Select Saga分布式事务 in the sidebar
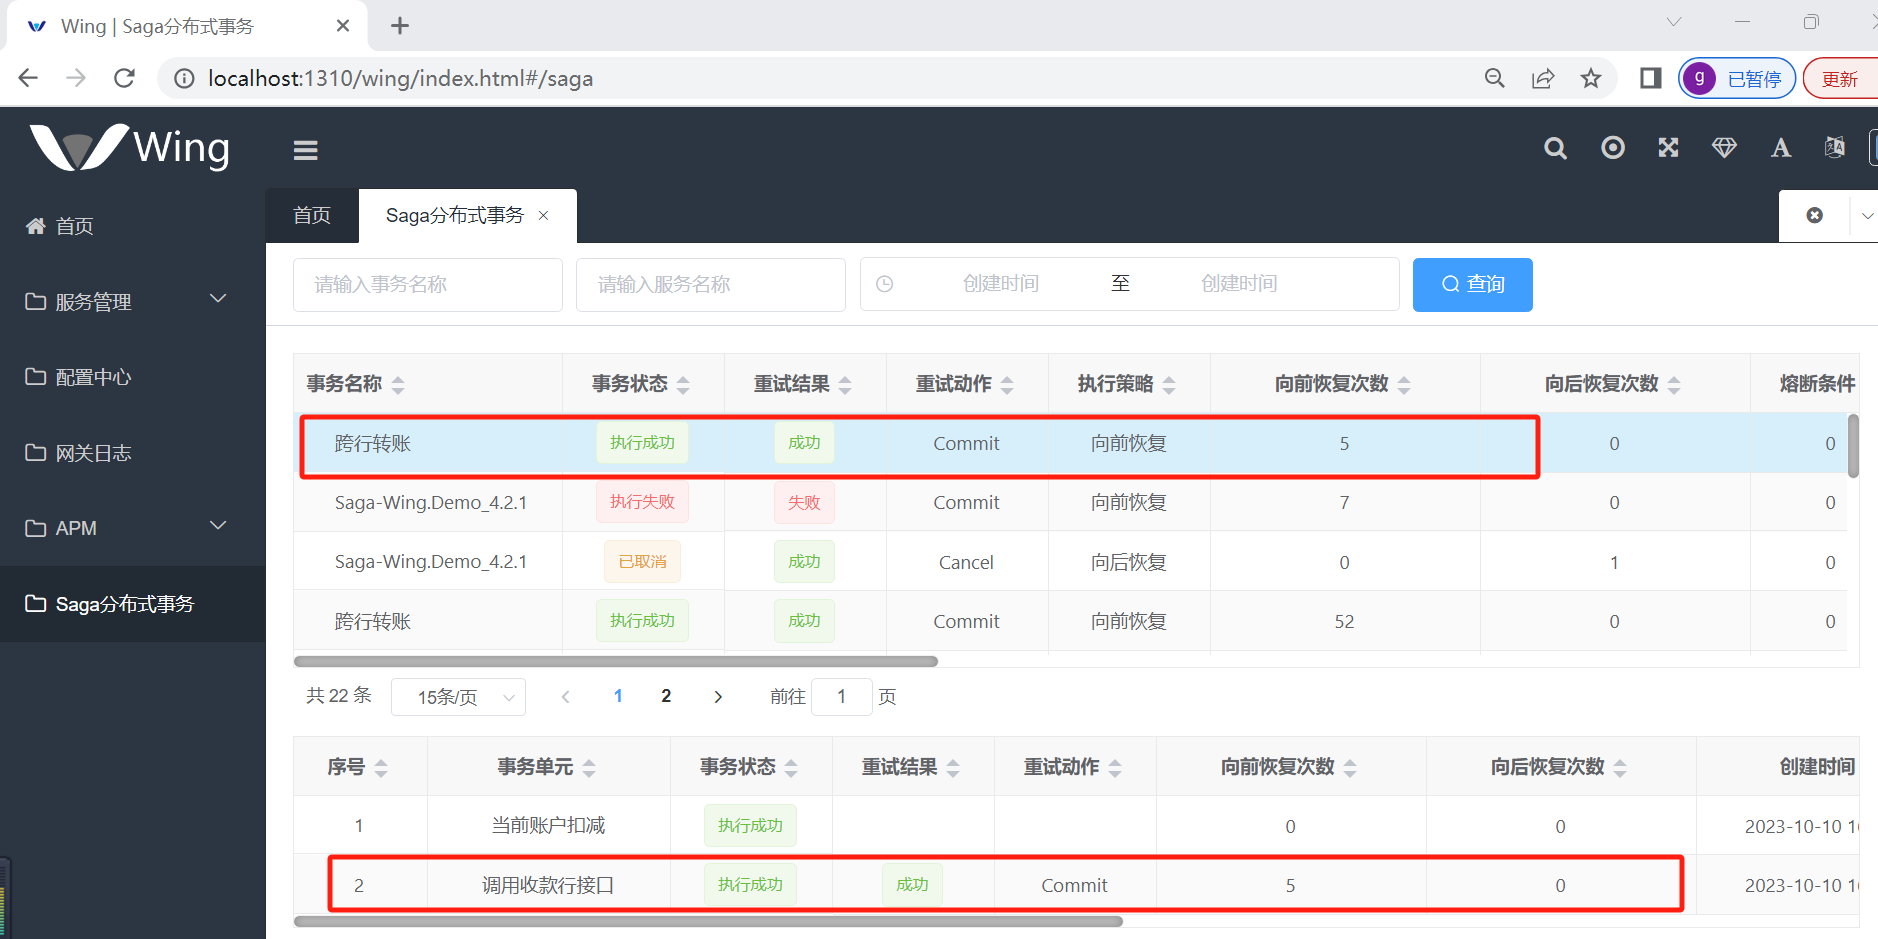Screen dimensions: 1878x939 click(x=133, y=604)
